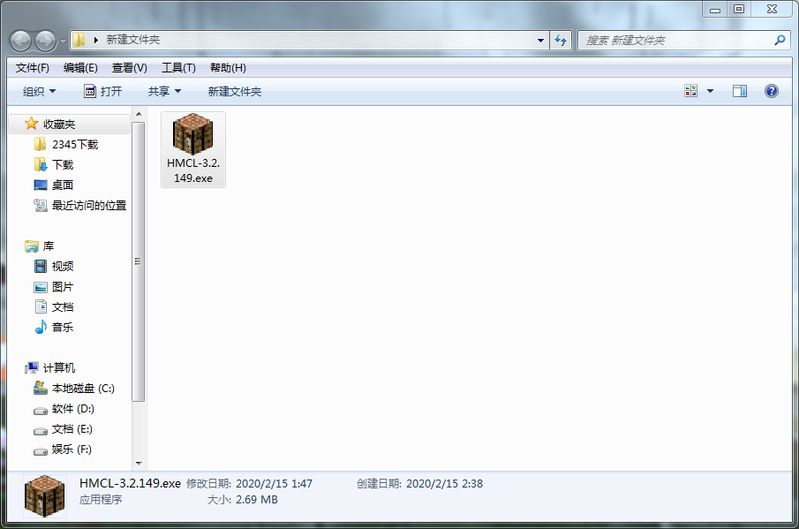Maximize the explorer window
Viewport: 799px width, 529px height.
tap(739, 9)
